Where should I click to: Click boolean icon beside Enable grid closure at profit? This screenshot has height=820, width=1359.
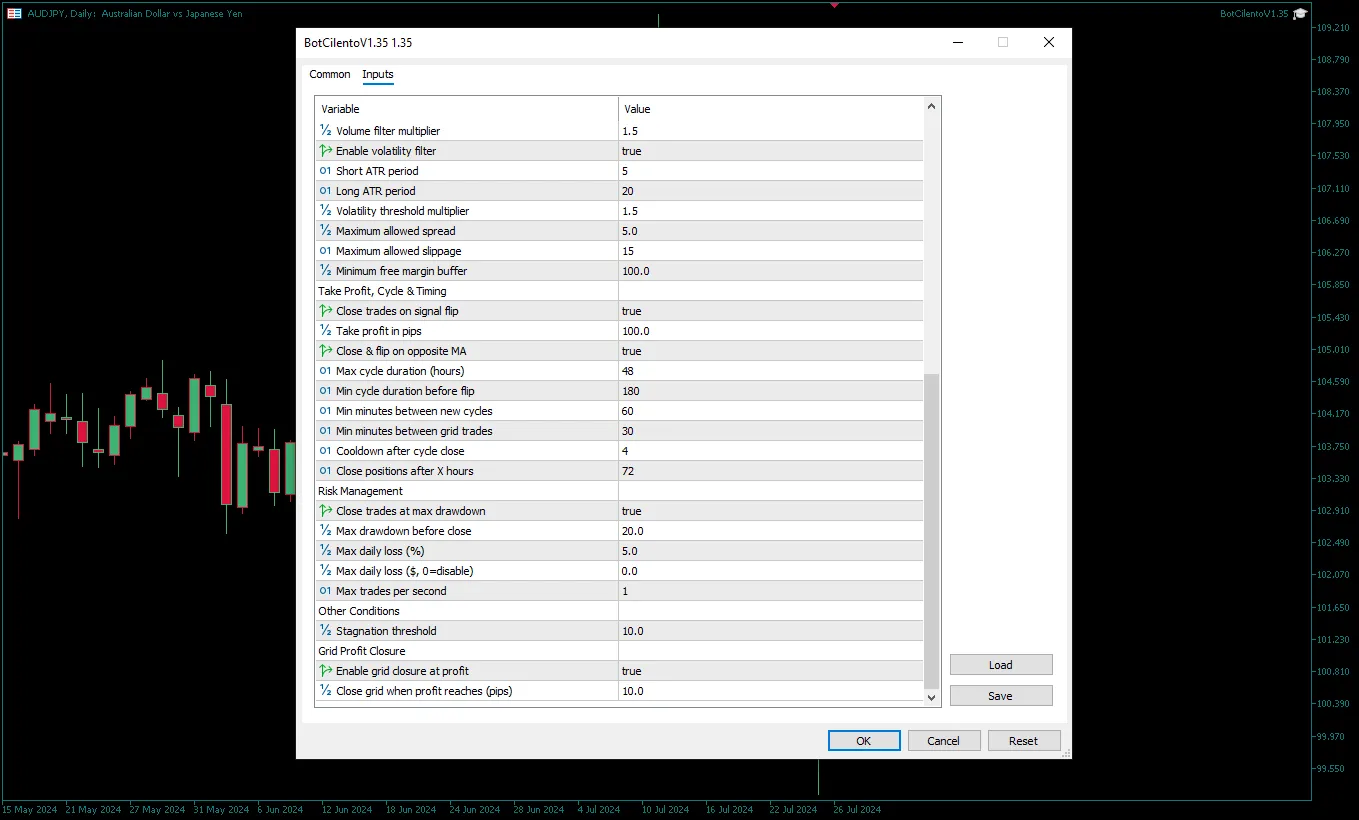[x=325, y=671]
